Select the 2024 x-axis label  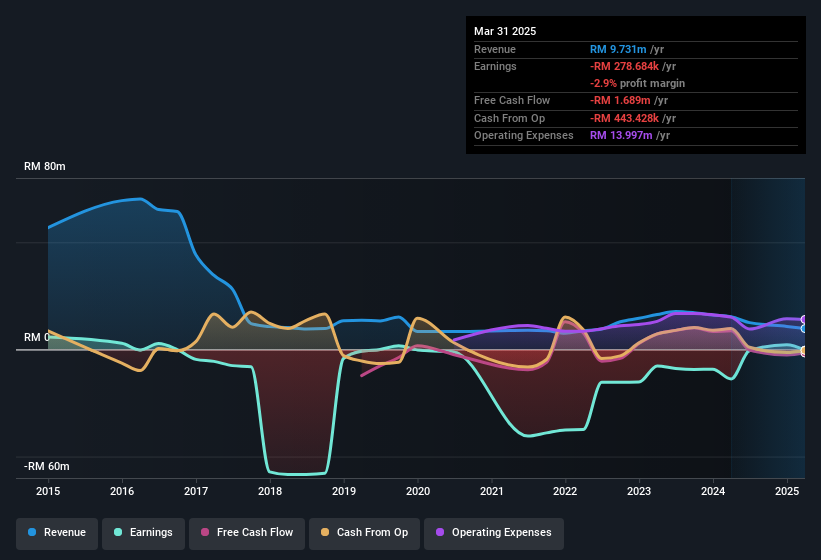point(713,491)
